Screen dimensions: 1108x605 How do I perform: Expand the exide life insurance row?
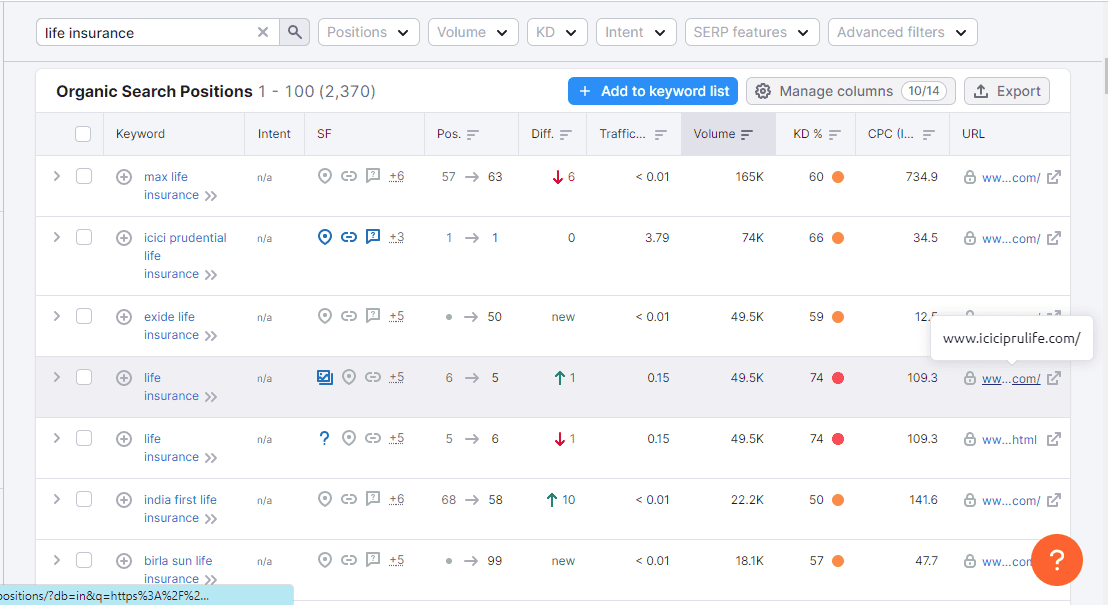click(x=57, y=316)
